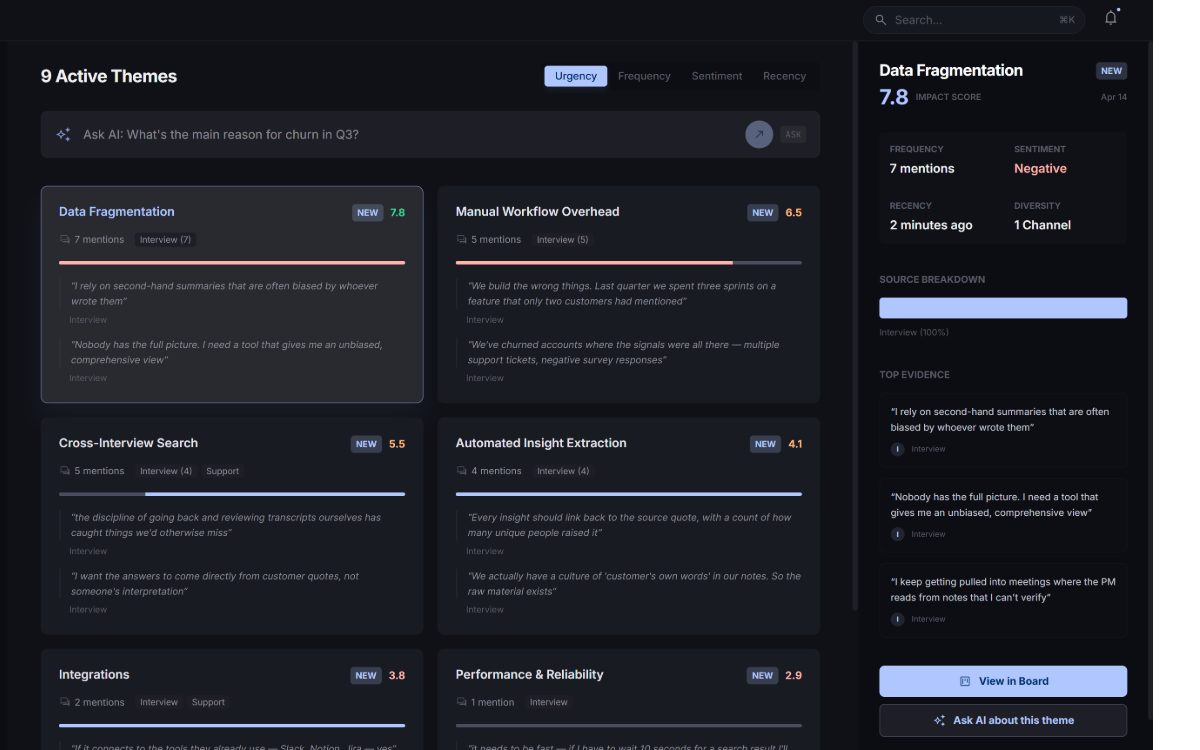1200x750 pixels.
Task: Click the themes list scrollbar
Action: (x=855, y=327)
